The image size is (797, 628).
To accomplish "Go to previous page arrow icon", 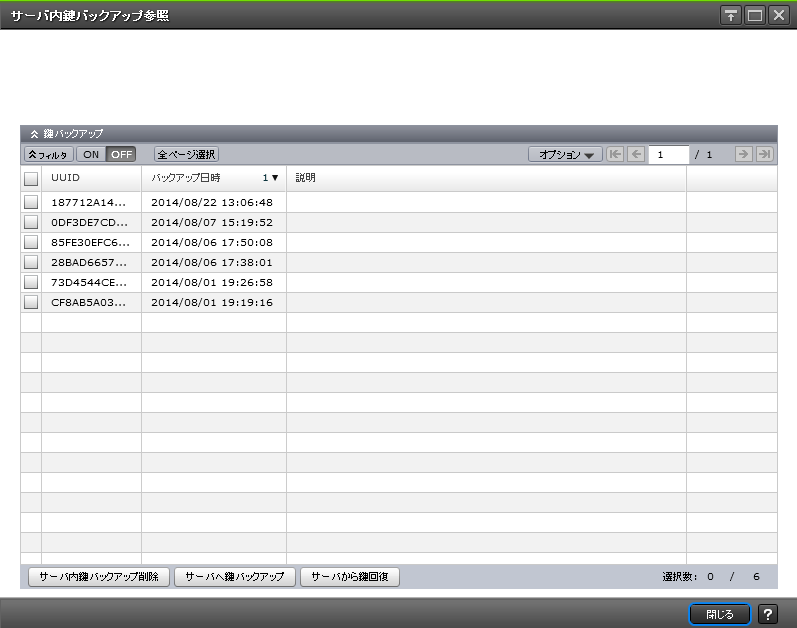I will 636,154.
